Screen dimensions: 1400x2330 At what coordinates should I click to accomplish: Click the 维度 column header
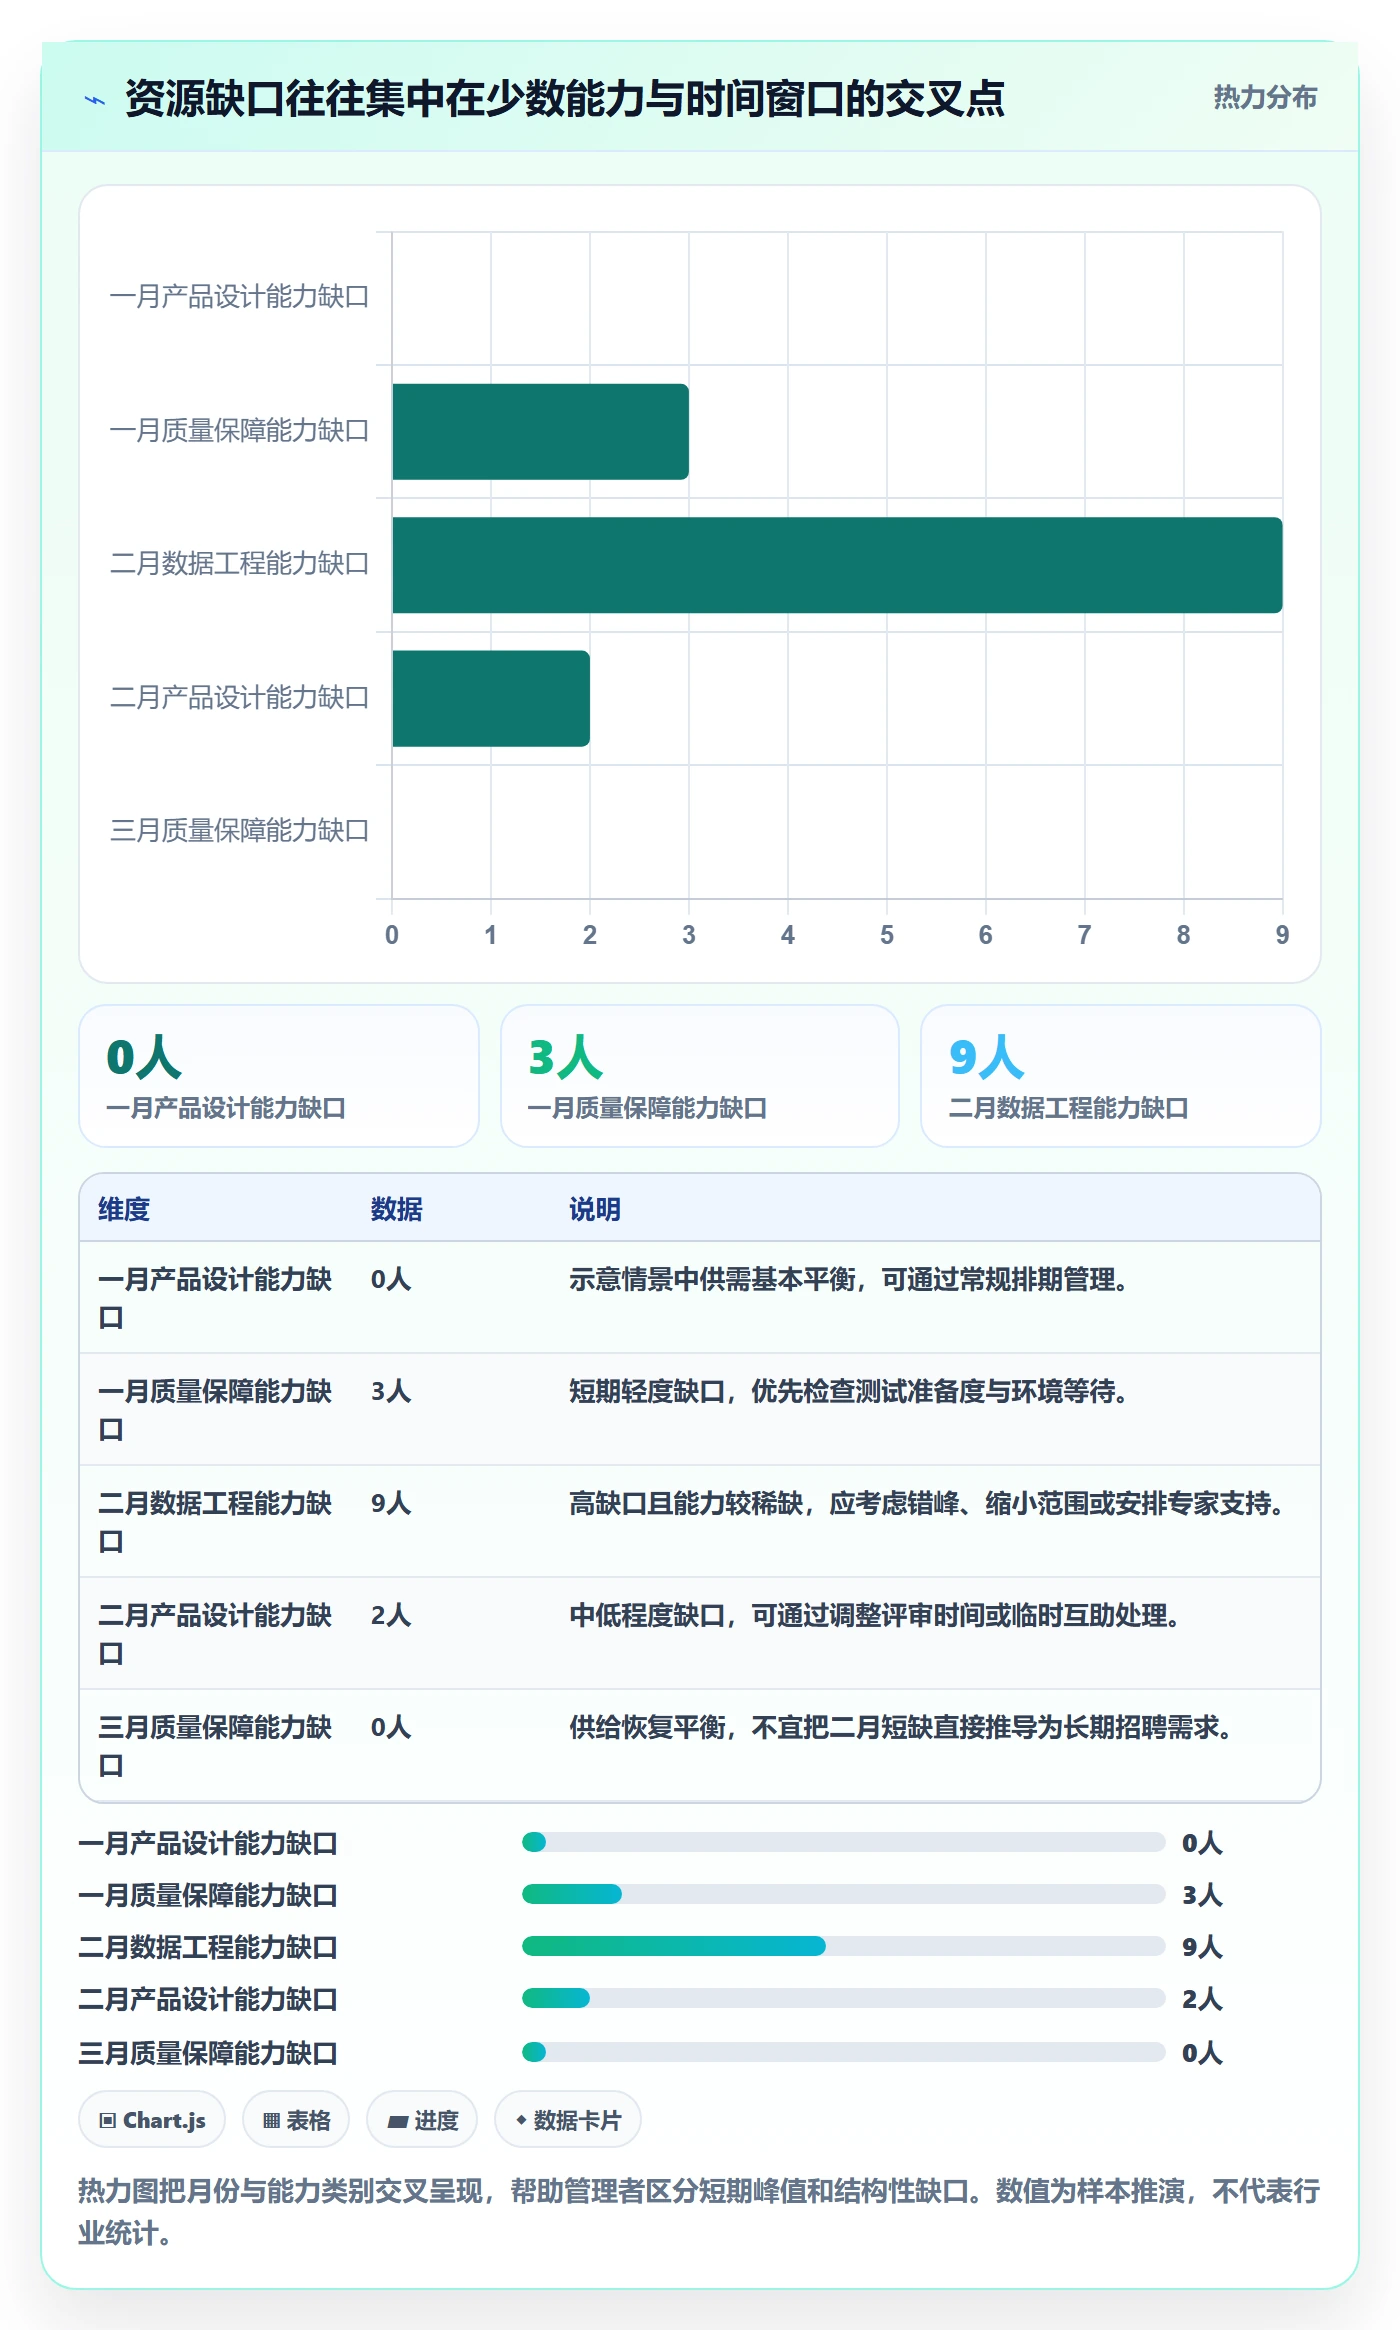click(x=124, y=1209)
